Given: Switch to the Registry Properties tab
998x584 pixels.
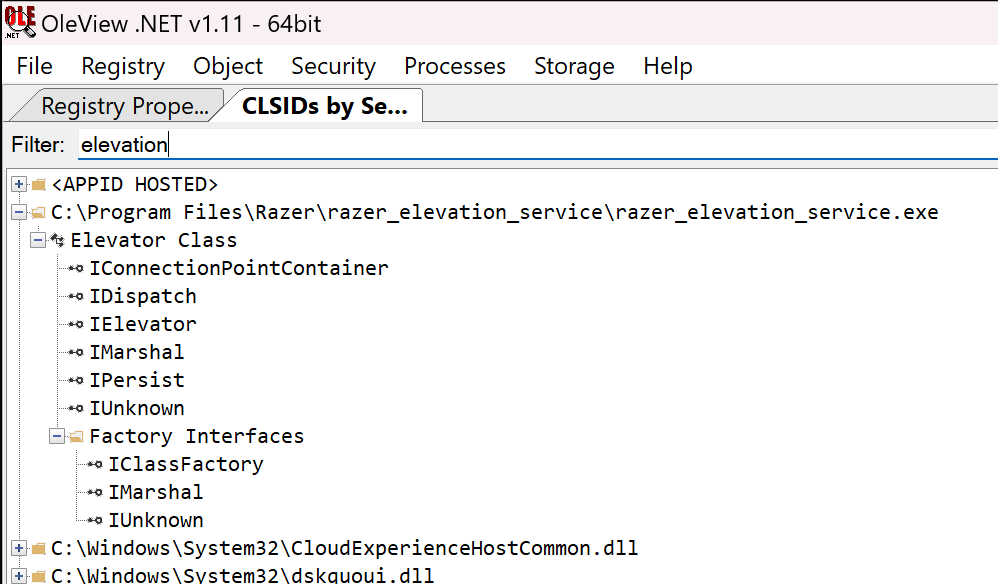Looking at the screenshot, I should pyautogui.click(x=124, y=106).
